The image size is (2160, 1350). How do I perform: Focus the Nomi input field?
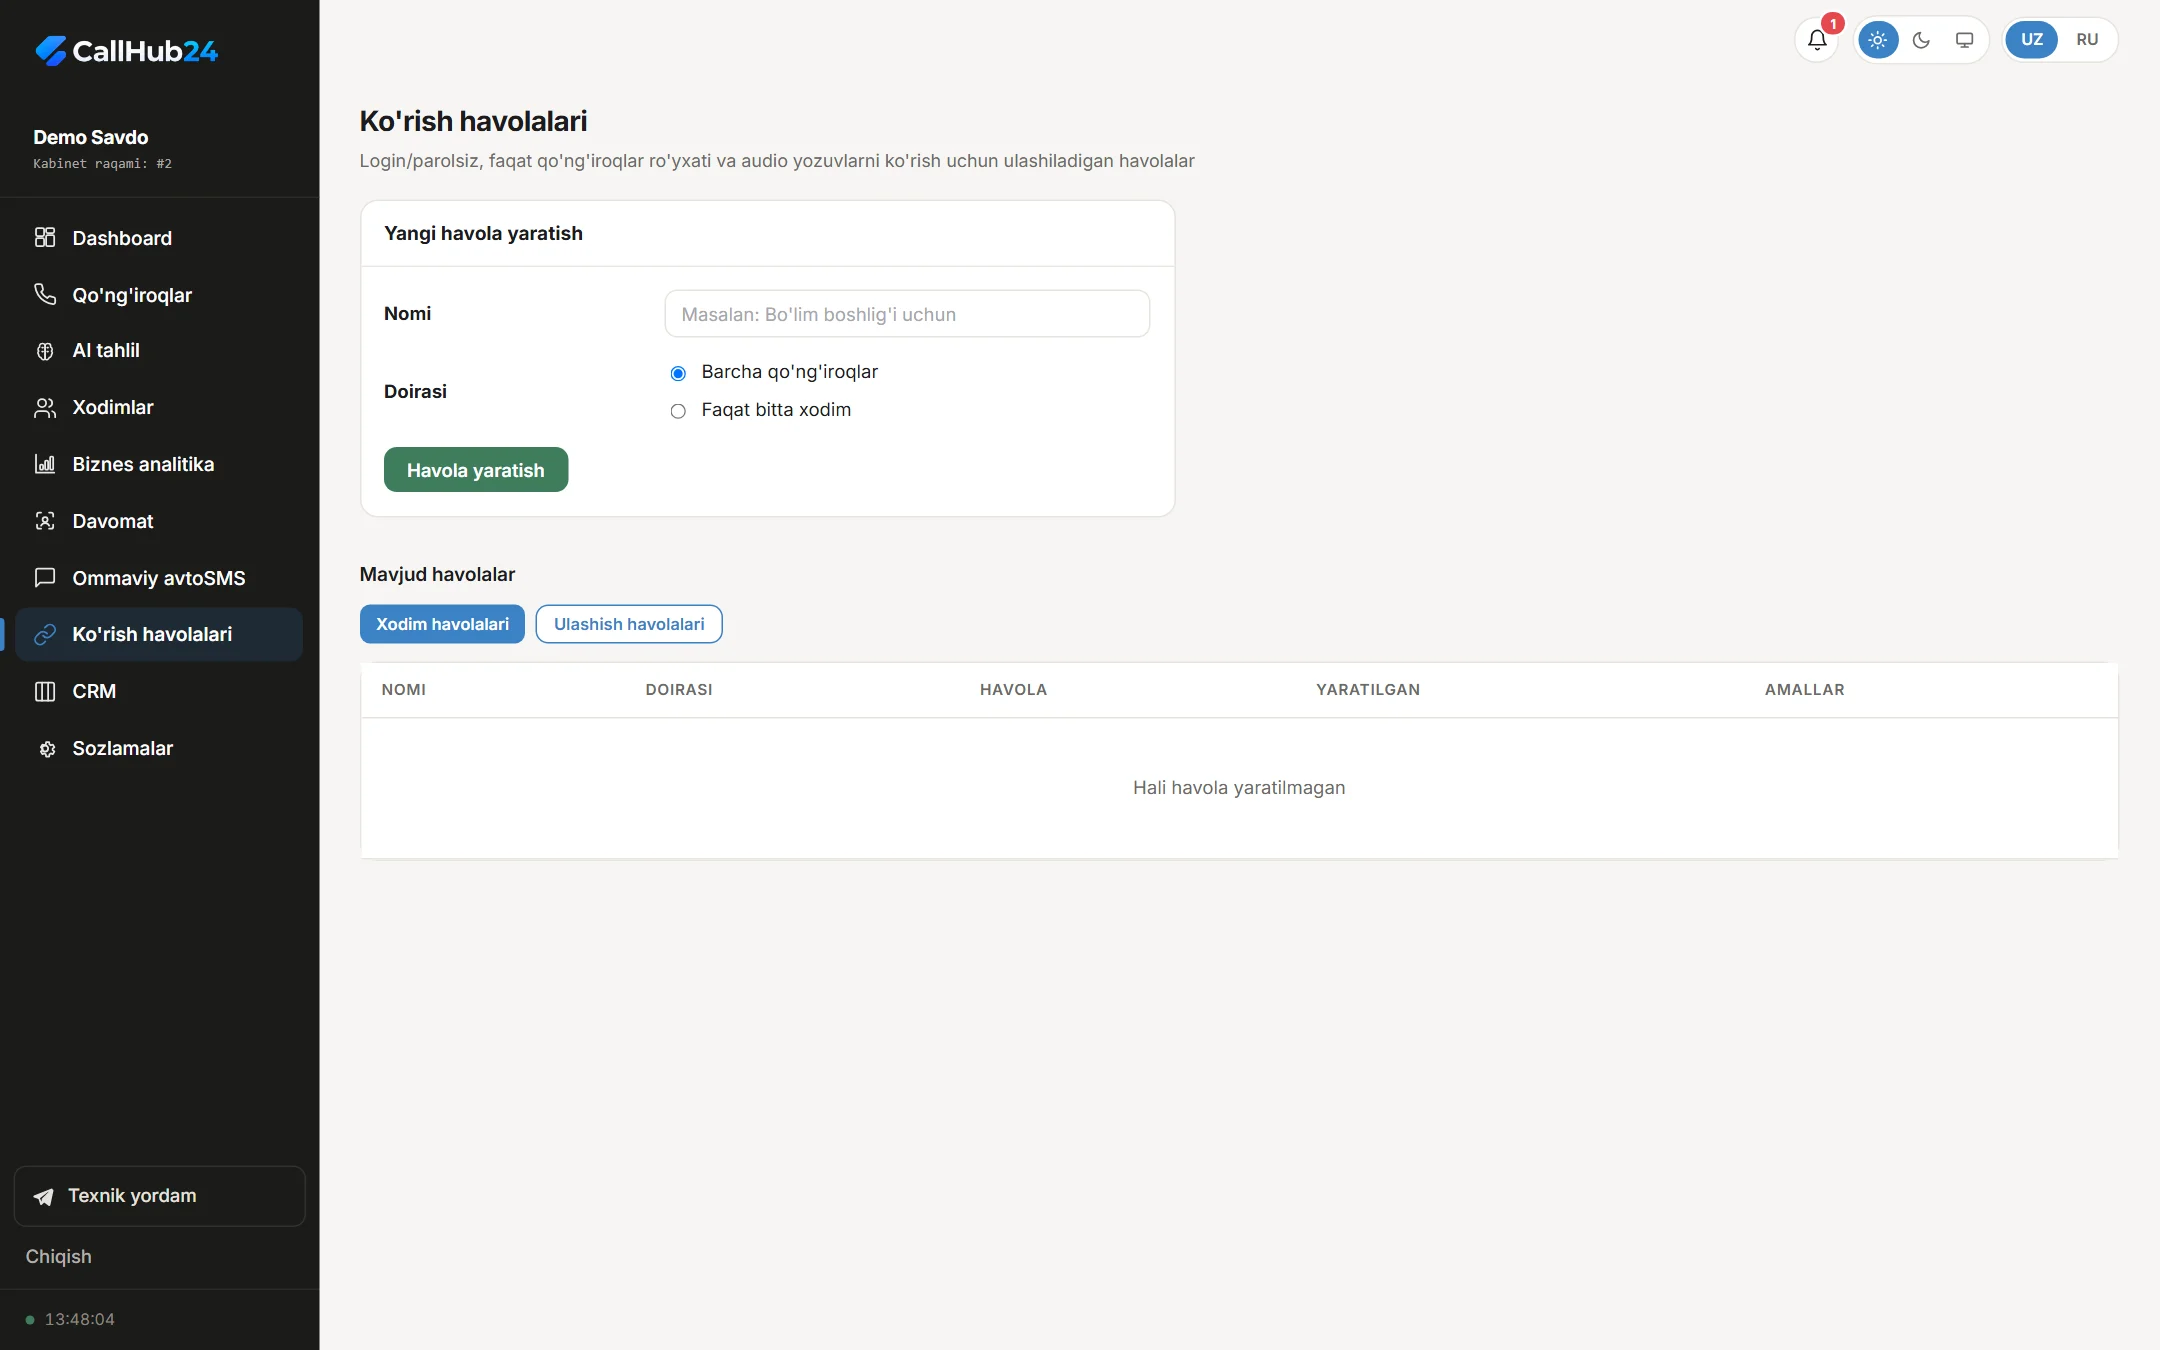click(x=907, y=314)
